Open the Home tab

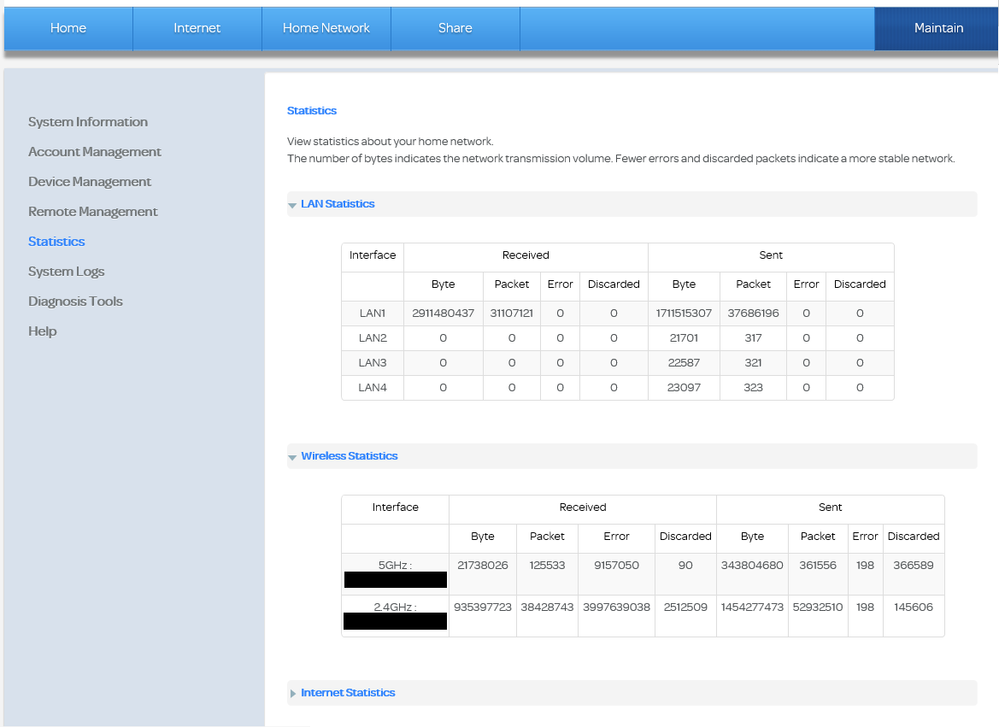(68, 28)
